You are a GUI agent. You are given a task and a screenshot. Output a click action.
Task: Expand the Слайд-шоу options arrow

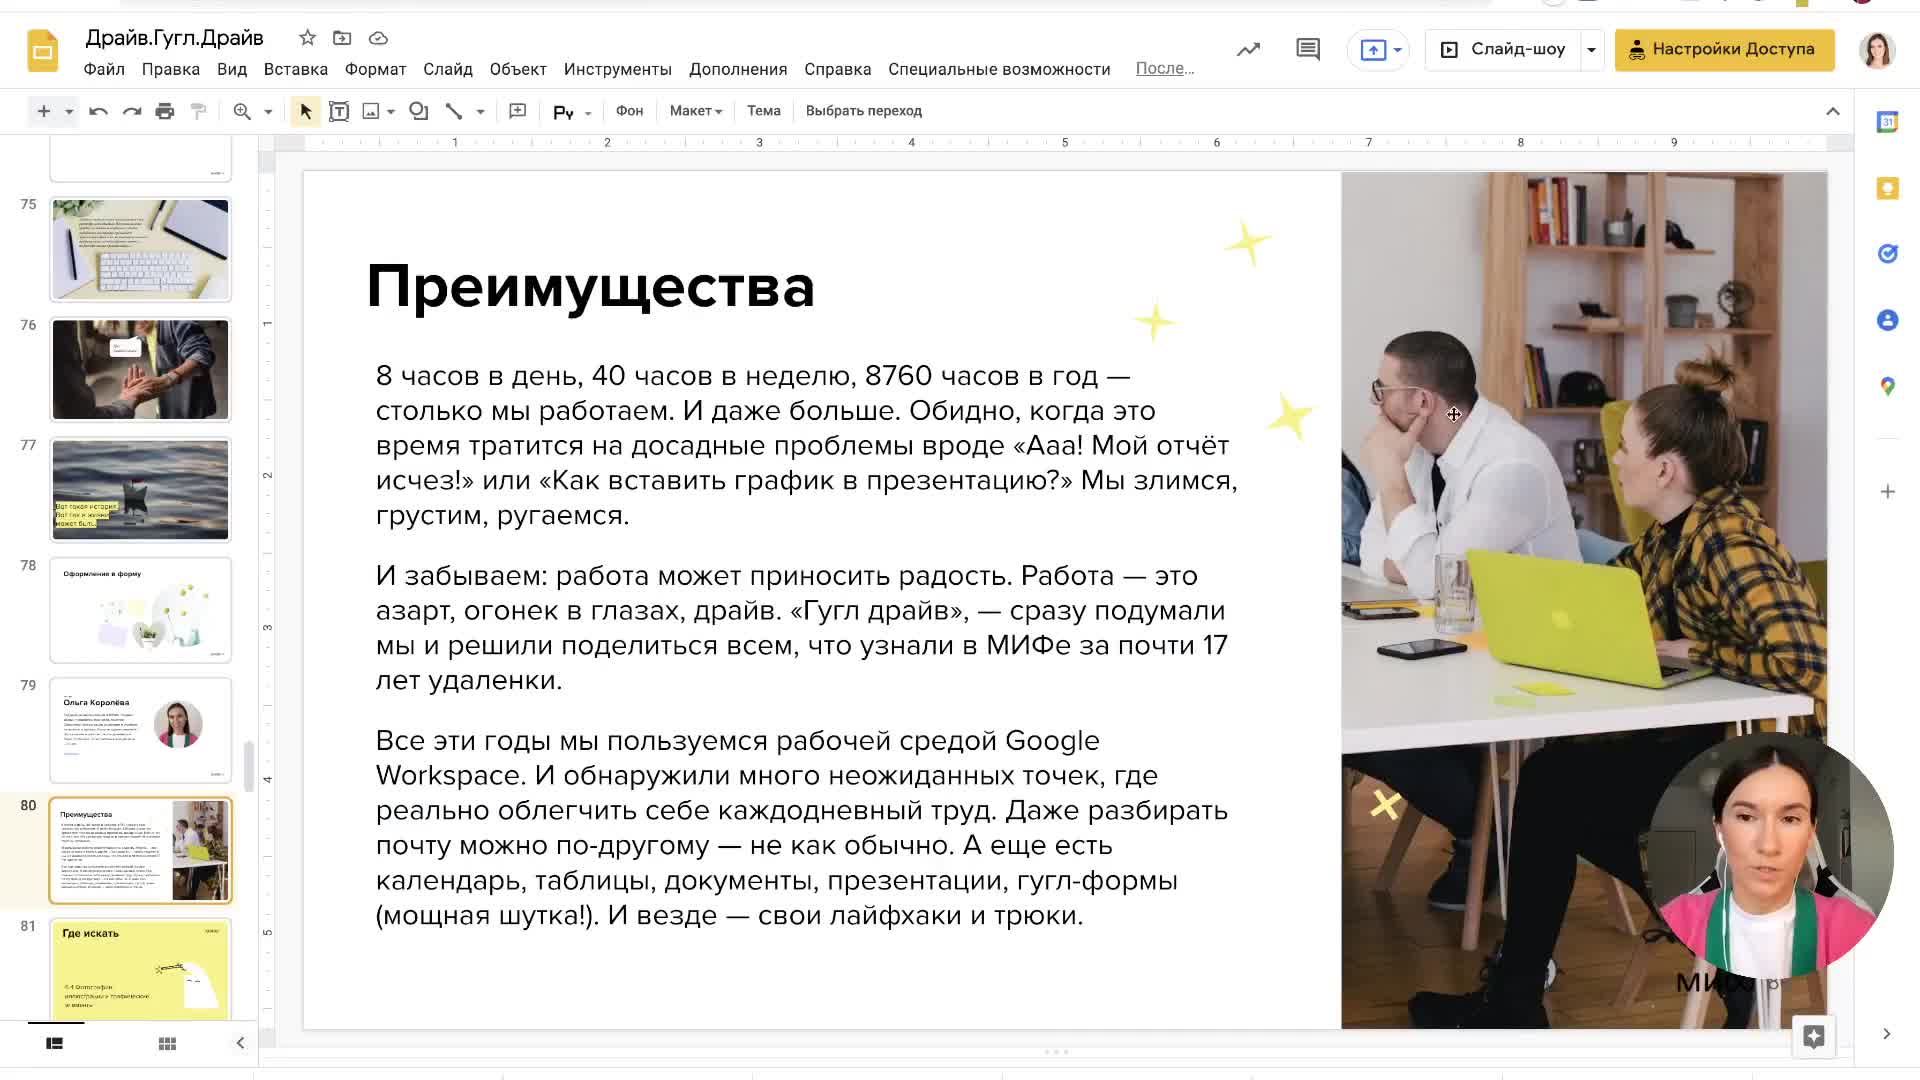click(x=1591, y=49)
